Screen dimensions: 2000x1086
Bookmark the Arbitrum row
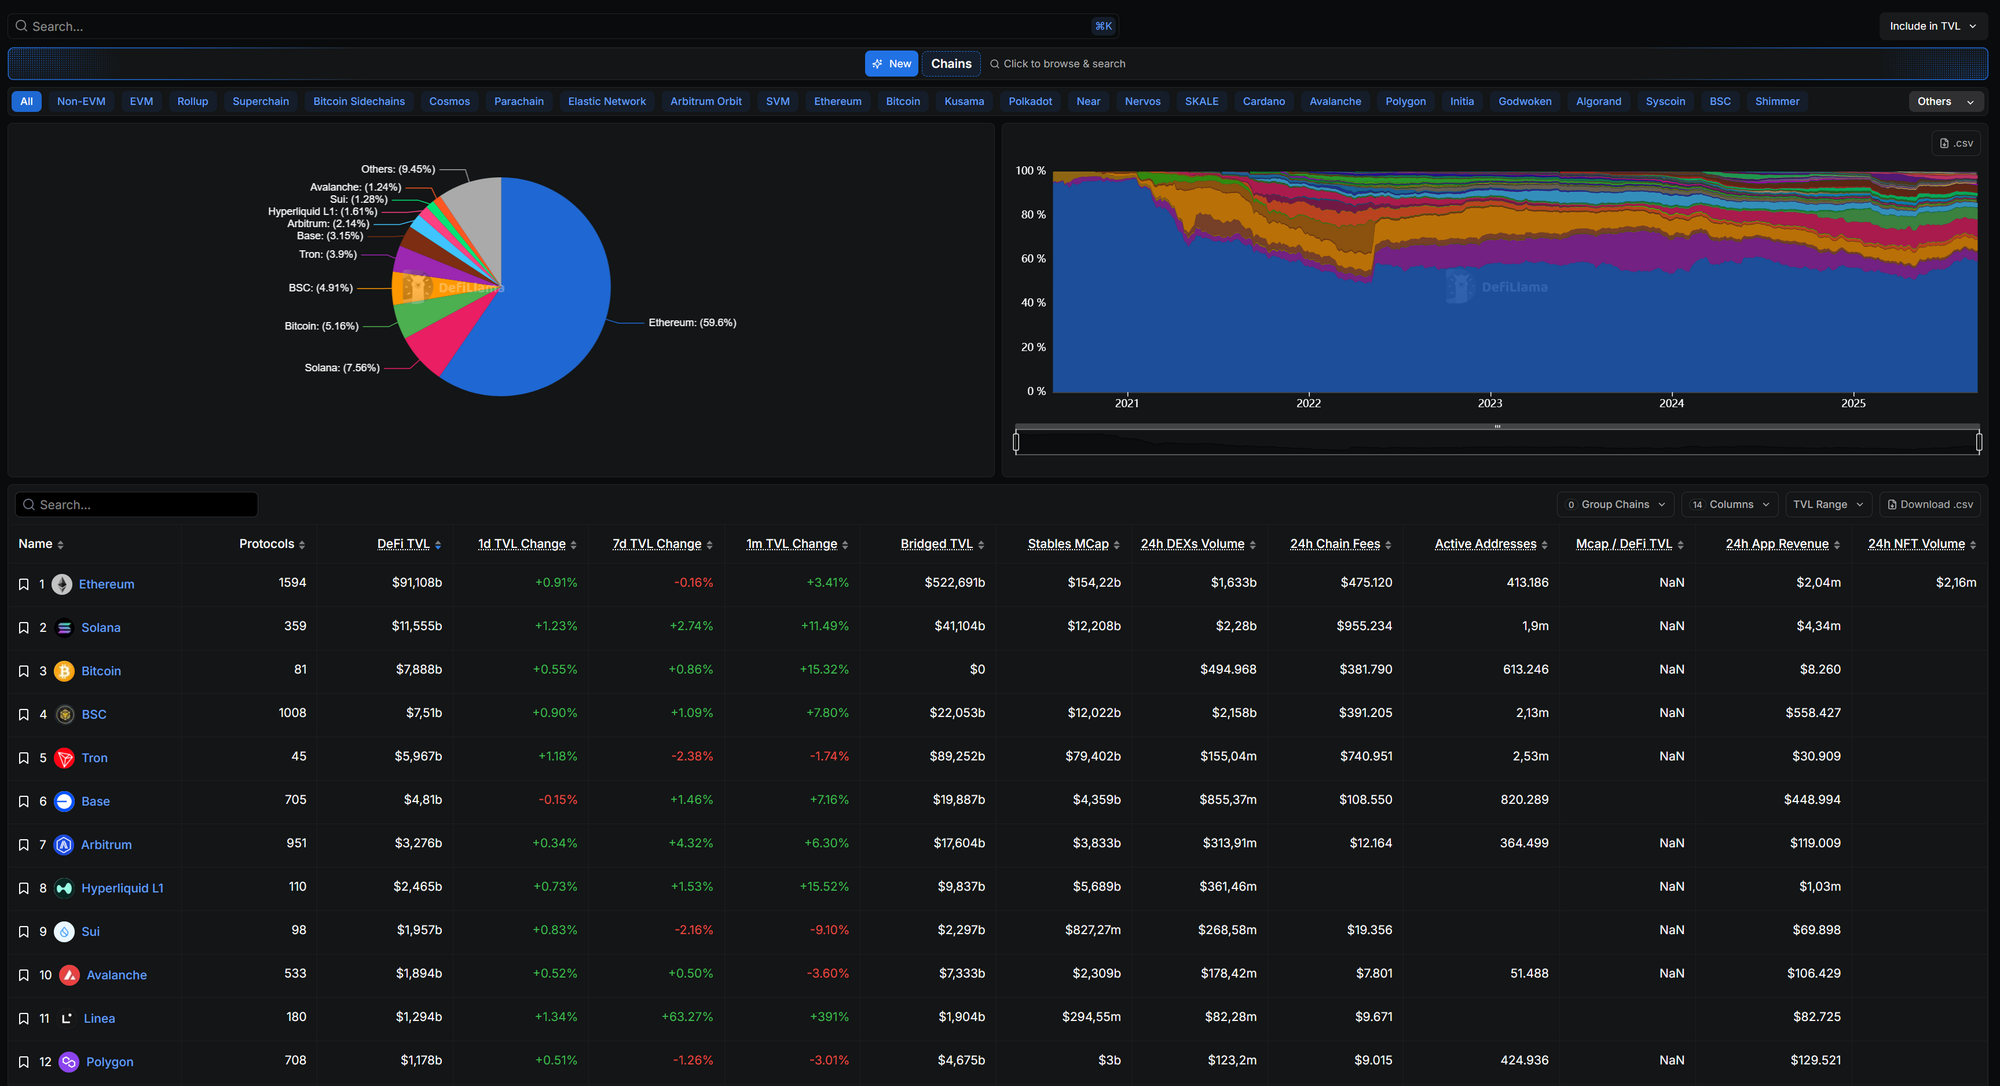(x=24, y=845)
